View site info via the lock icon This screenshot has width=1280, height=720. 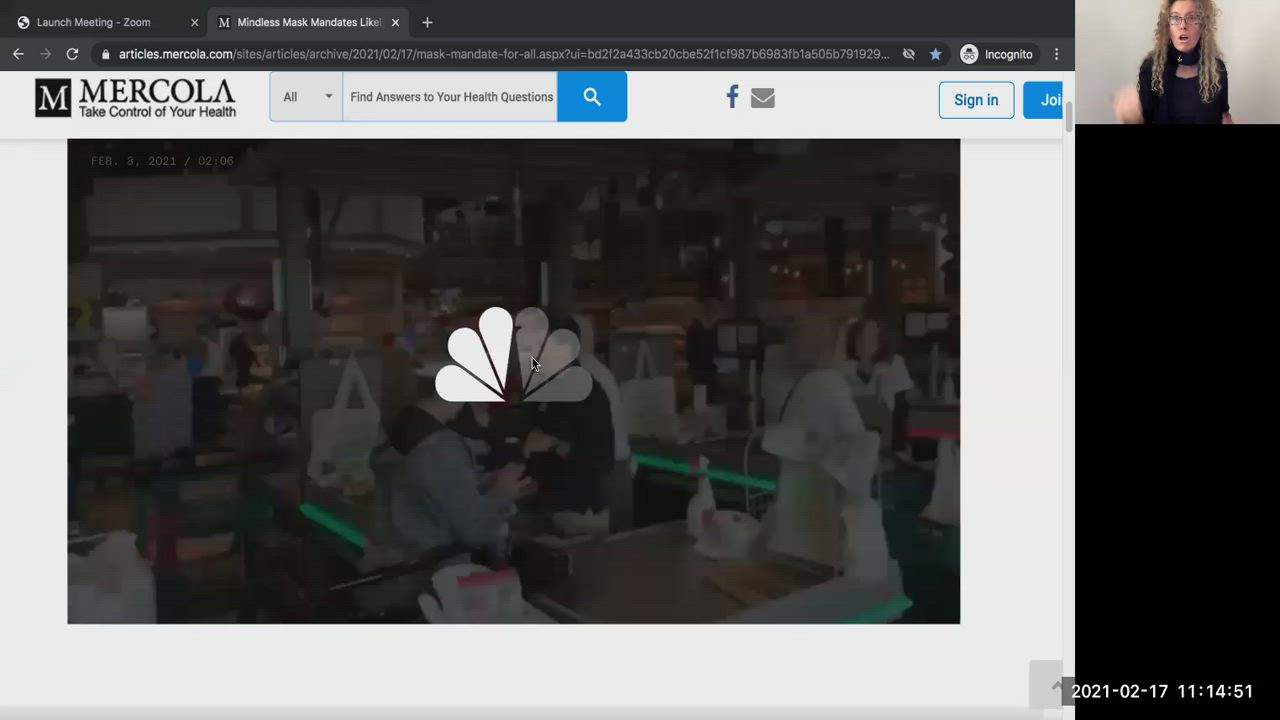pyautogui.click(x=106, y=54)
